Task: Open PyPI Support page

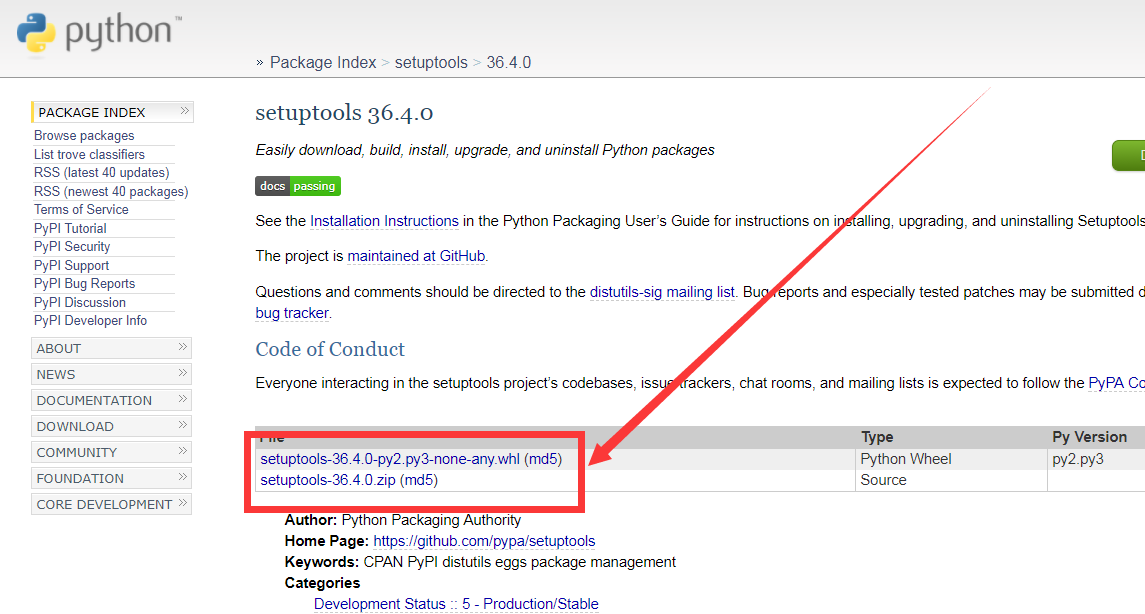Action: 72,265
